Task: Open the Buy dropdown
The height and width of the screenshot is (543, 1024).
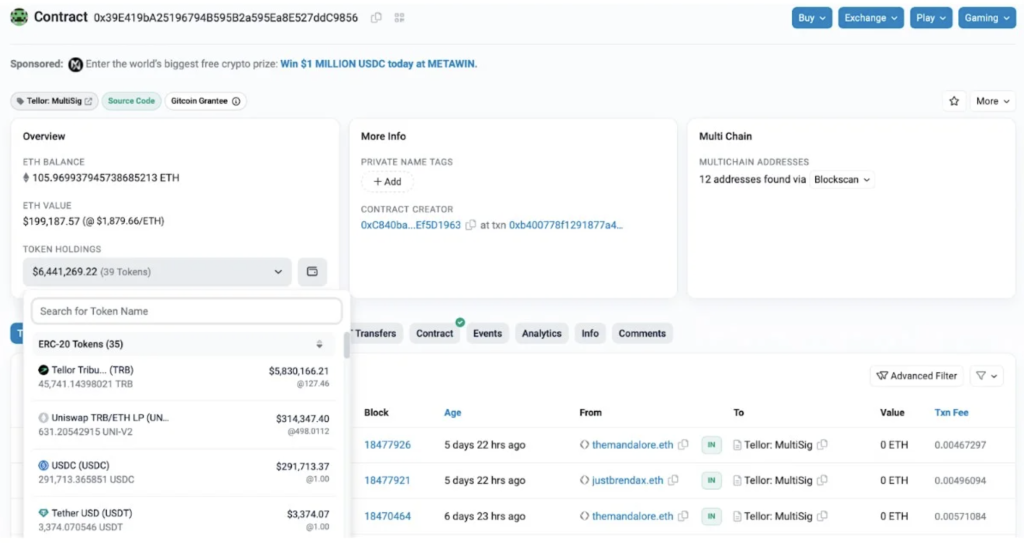Action: click(x=812, y=18)
